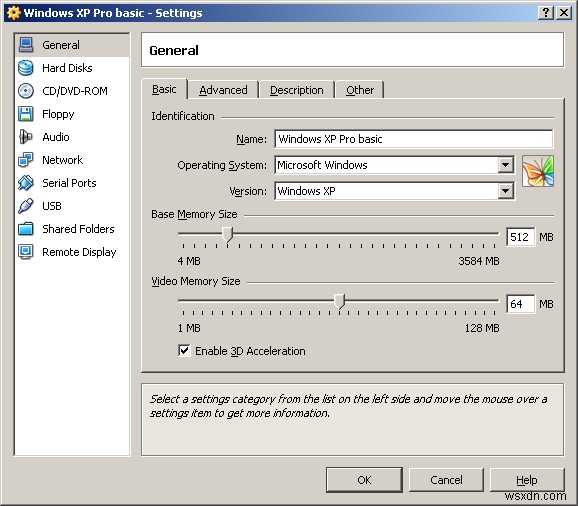578x506 pixels.
Task: Click the Remote Display monitor icon
Action: point(26,252)
